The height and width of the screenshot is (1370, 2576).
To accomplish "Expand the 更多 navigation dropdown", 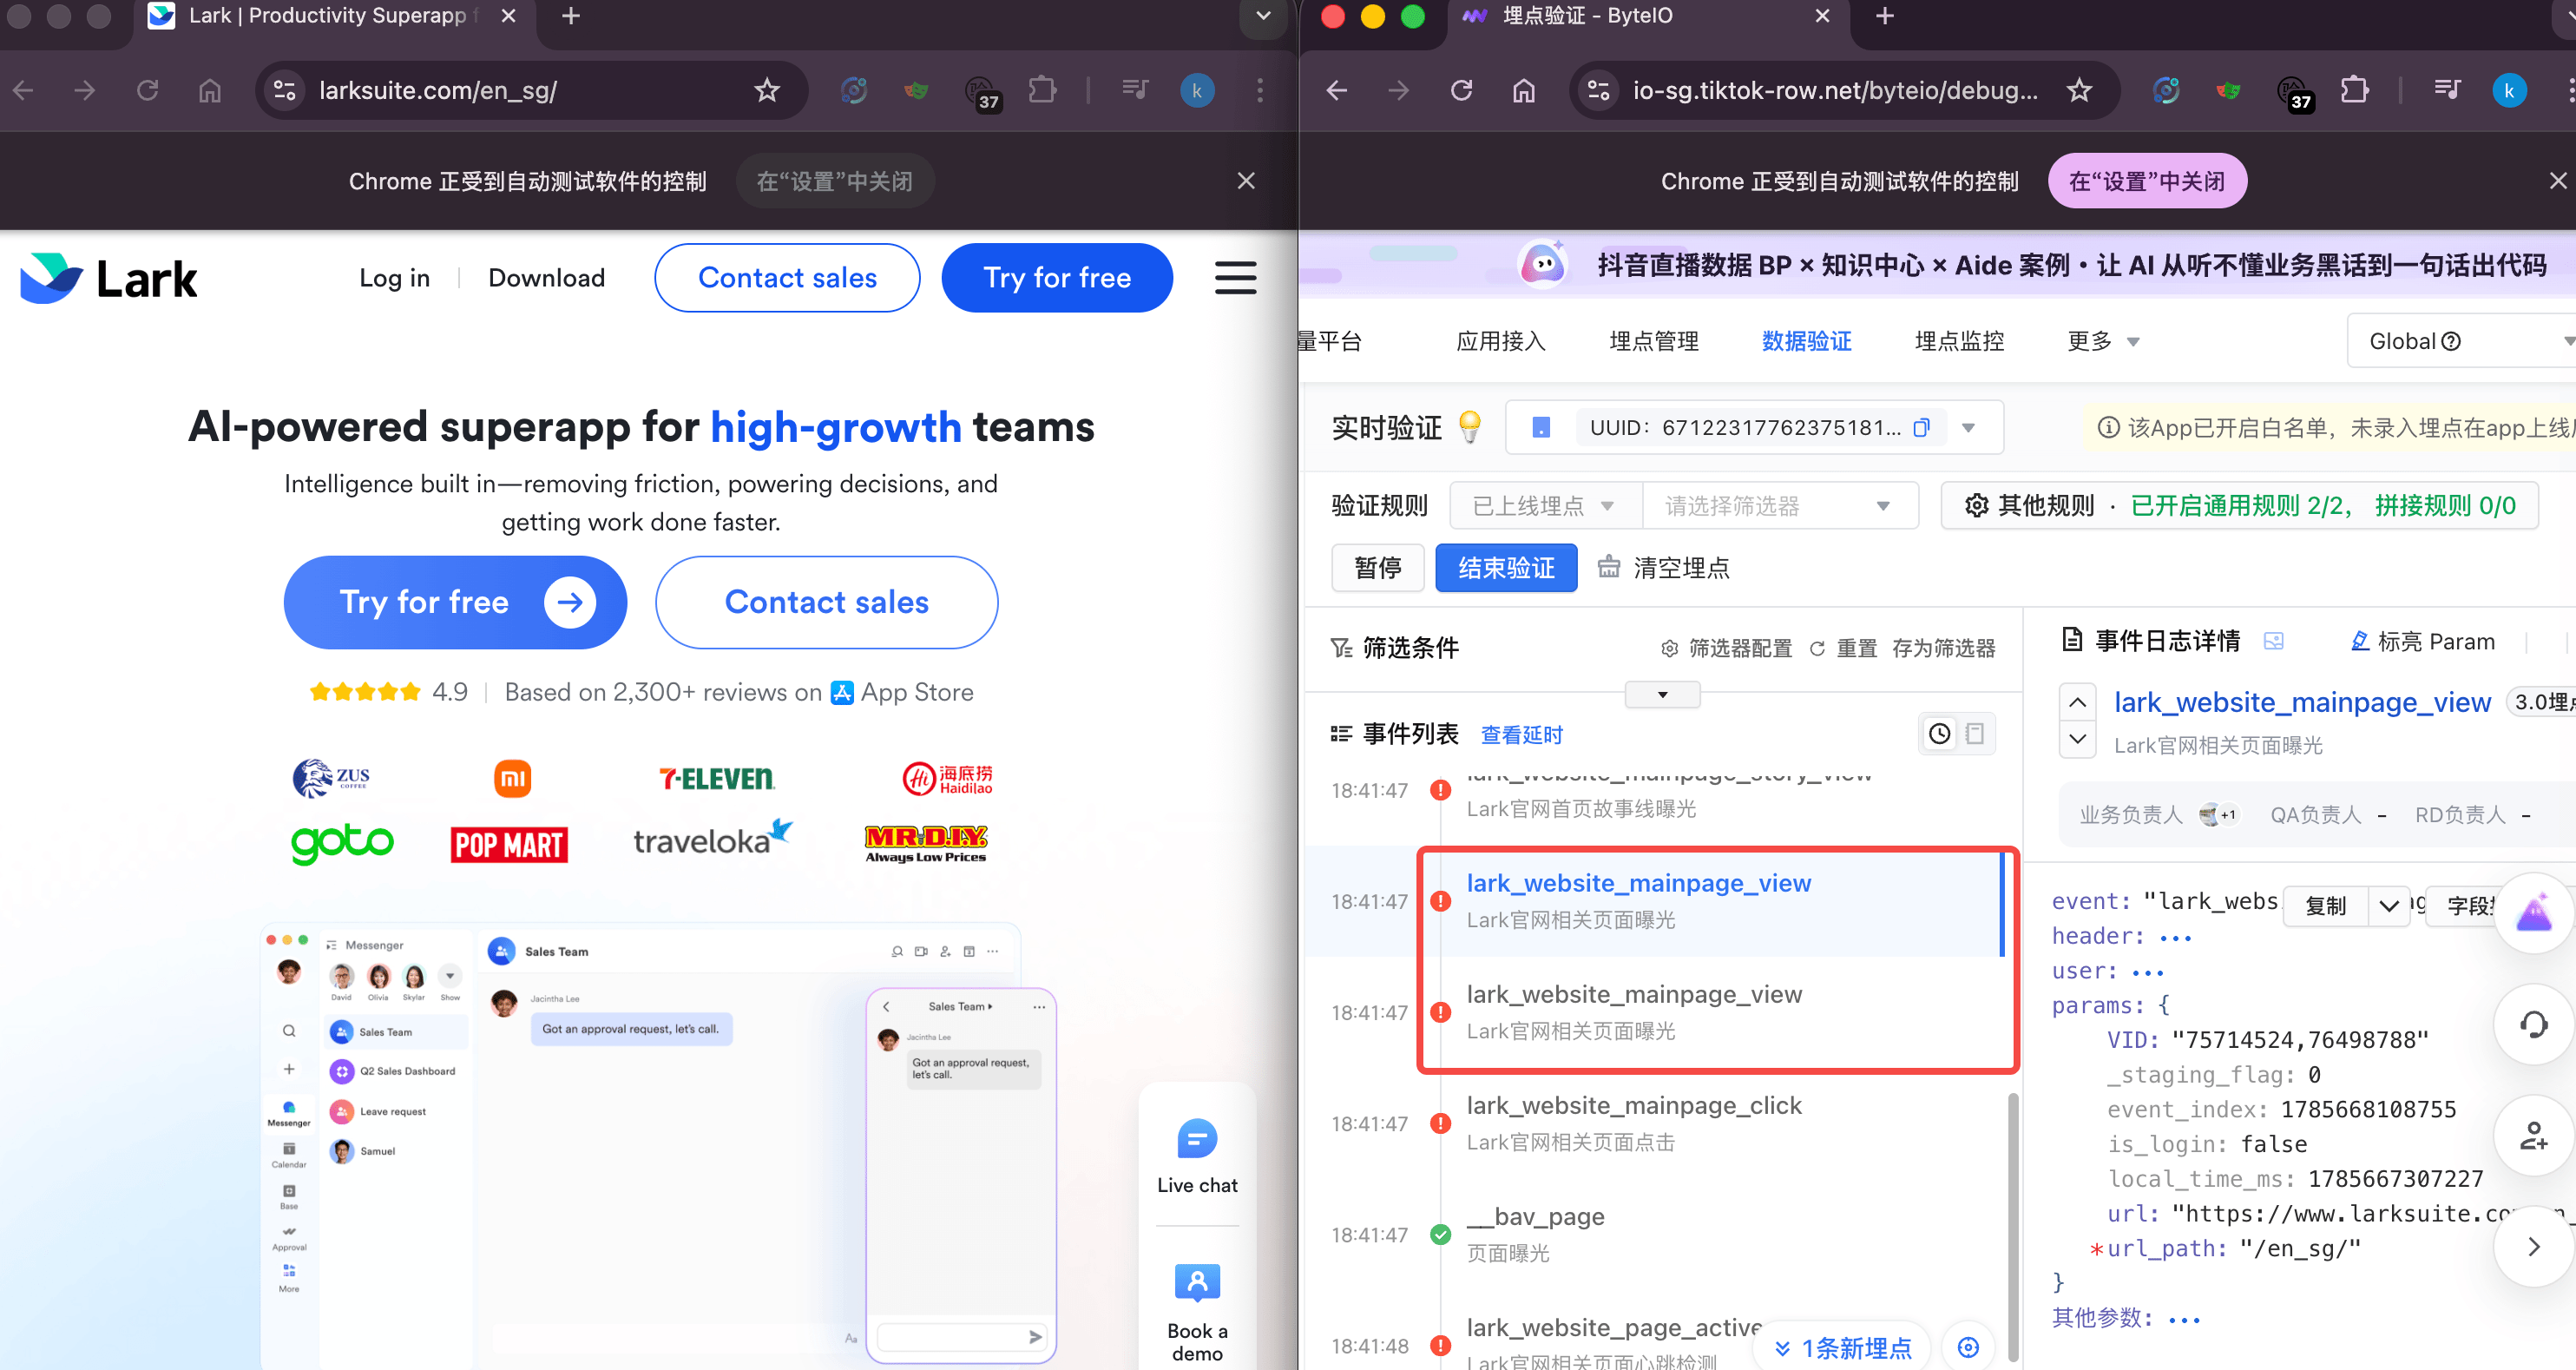I will (x=2104, y=341).
